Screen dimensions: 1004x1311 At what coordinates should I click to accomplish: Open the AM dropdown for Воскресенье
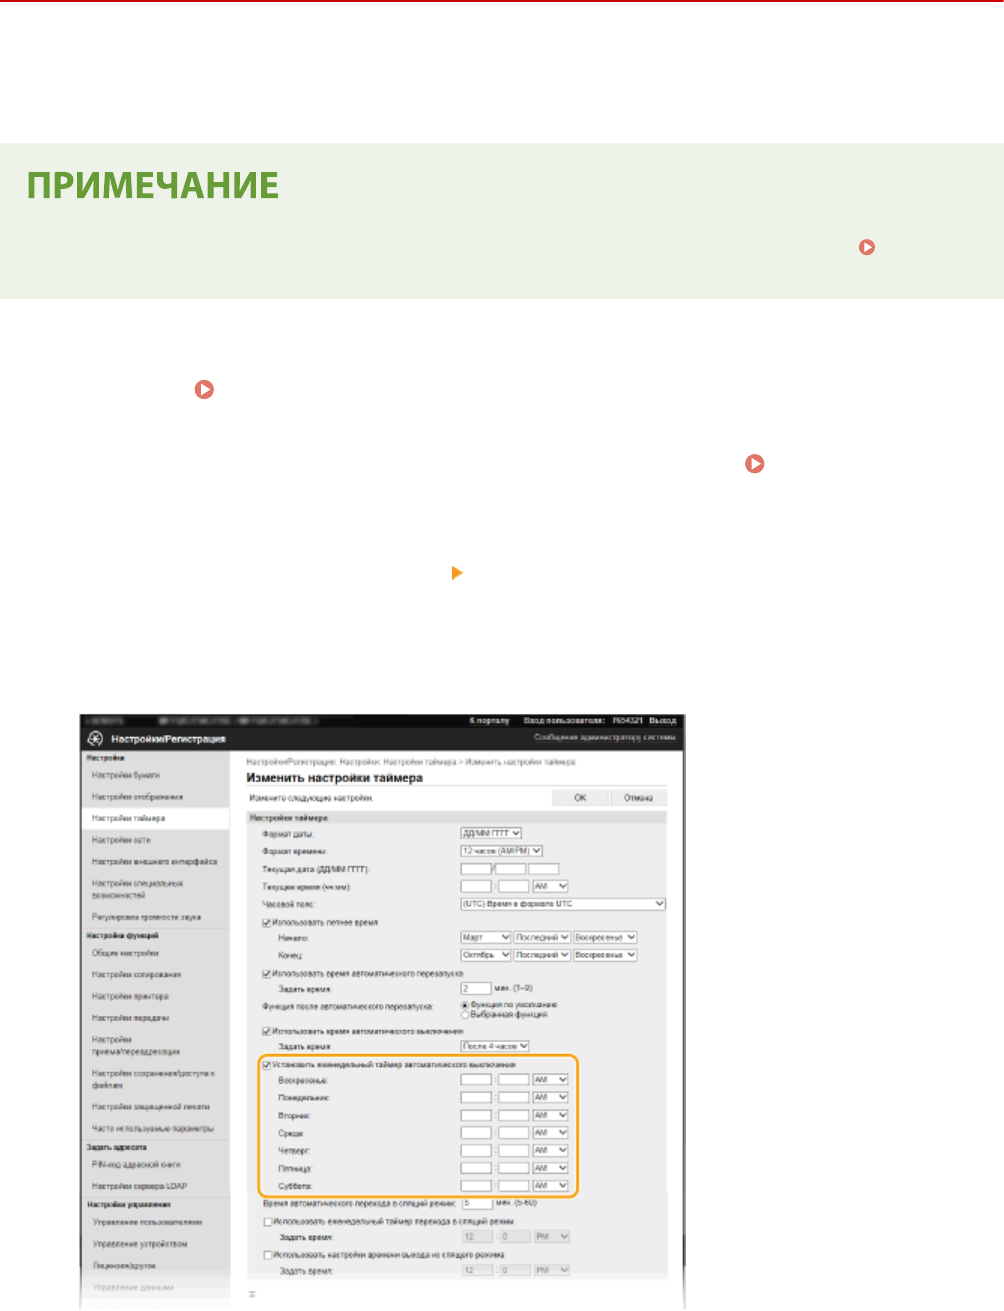click(x=550, y=1080)
